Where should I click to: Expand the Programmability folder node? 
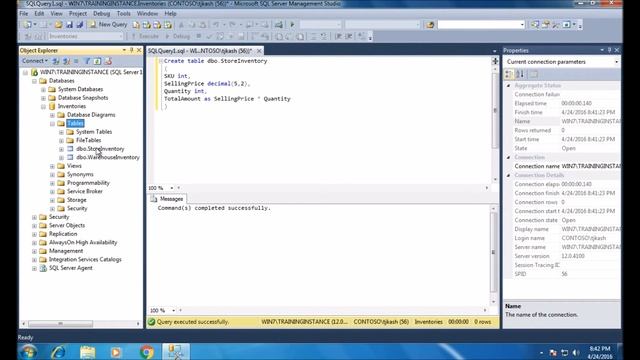point(52,183)
